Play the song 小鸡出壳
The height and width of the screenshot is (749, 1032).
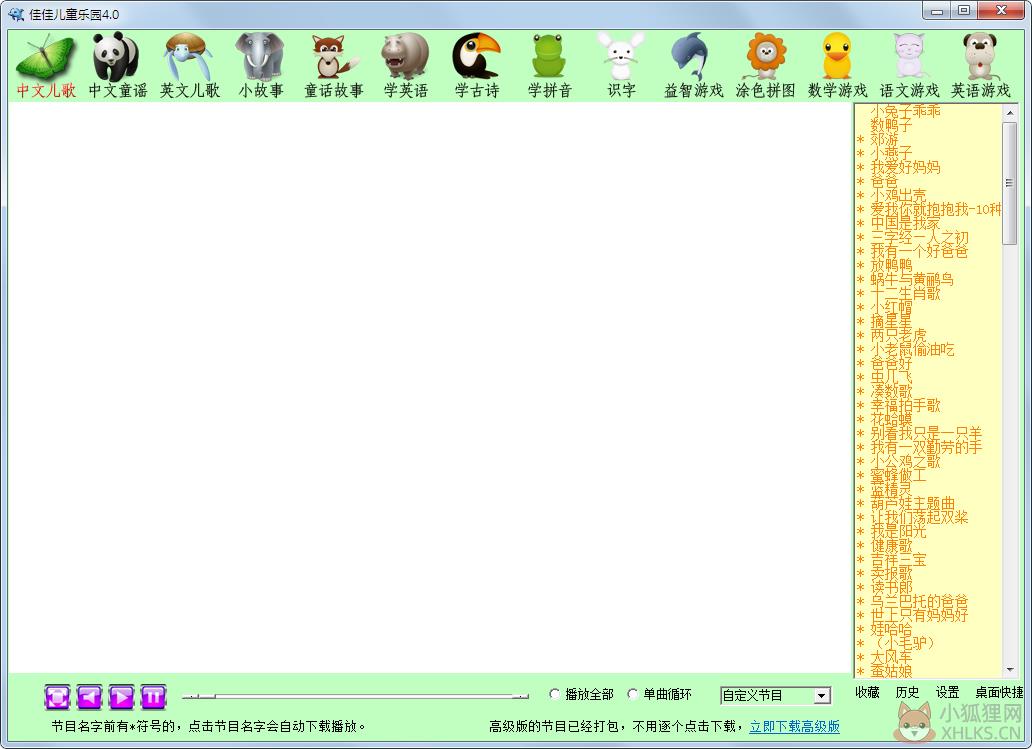click(x=898, y=195)
